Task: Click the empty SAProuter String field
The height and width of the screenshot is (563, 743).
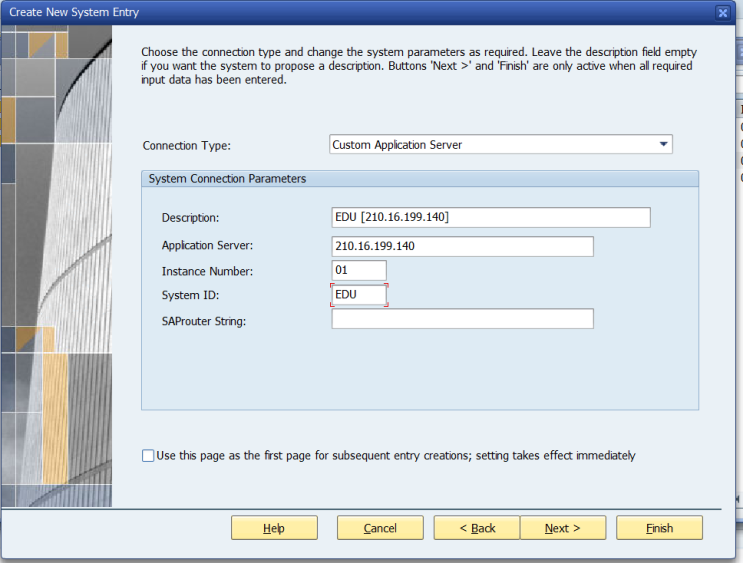Action: pos(462,319)
